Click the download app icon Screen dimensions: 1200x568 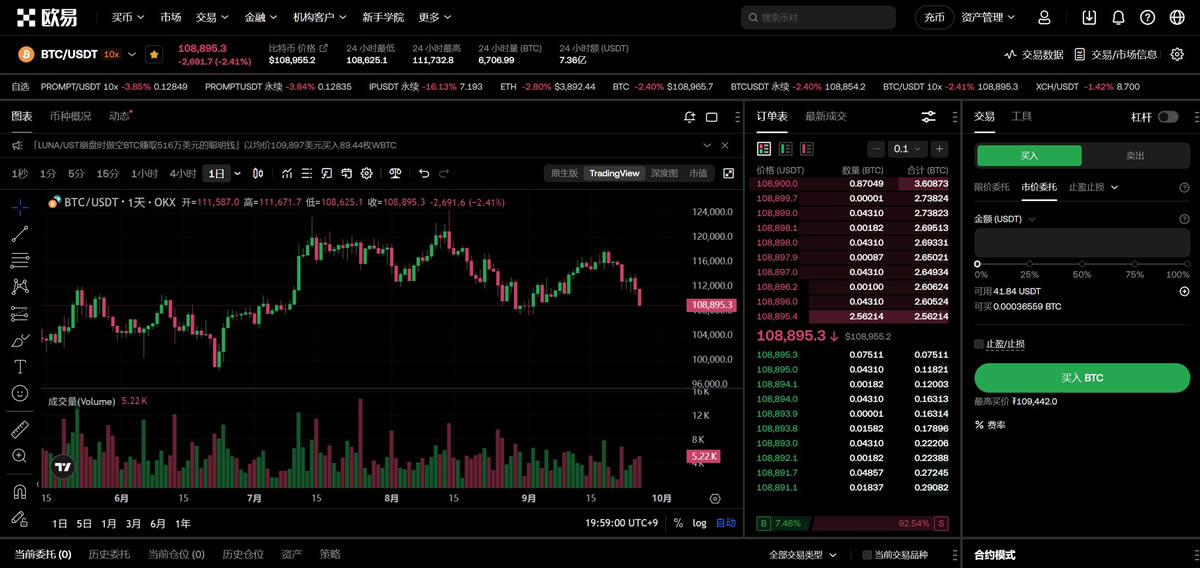tap(1089, 17)
